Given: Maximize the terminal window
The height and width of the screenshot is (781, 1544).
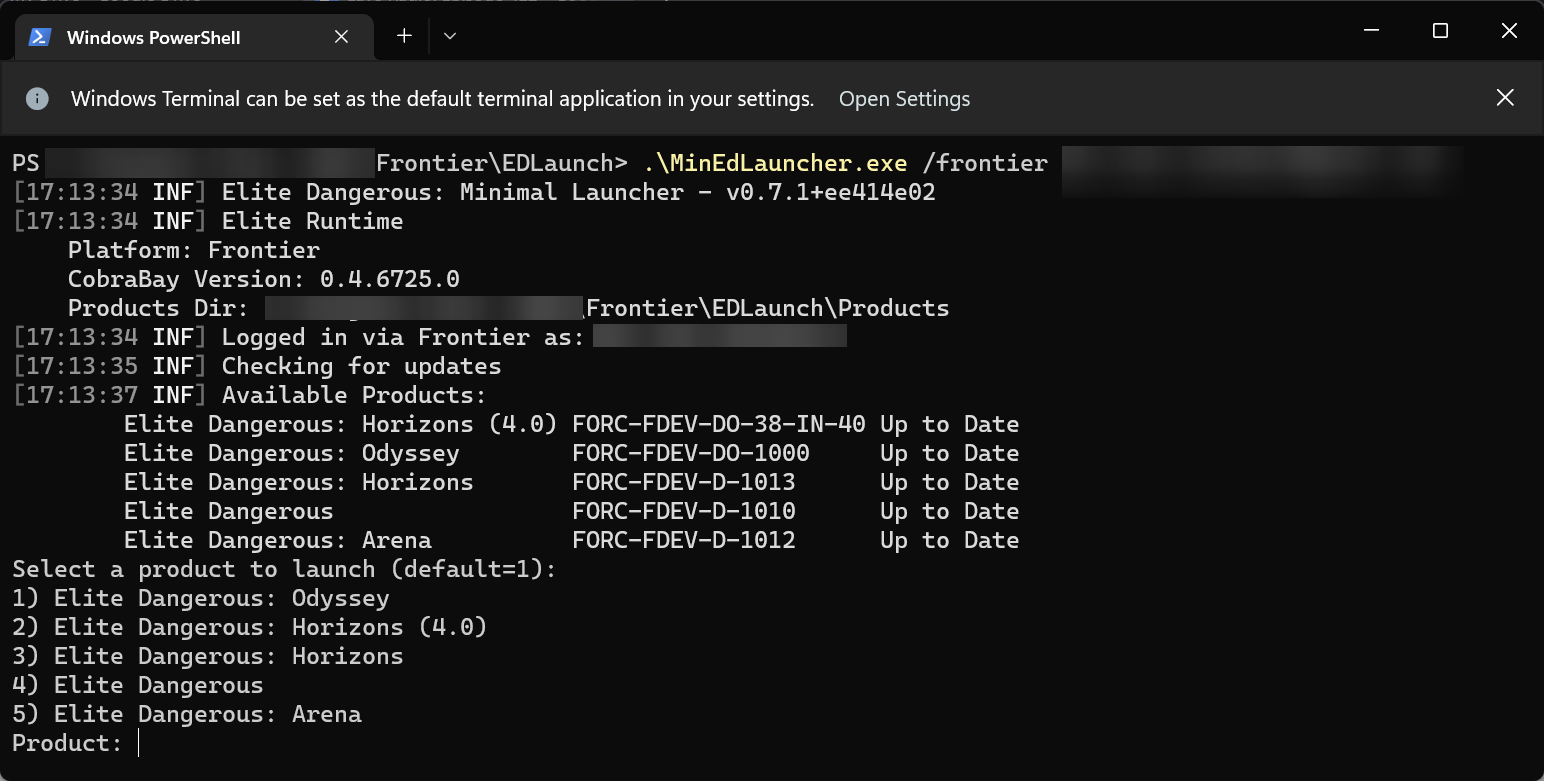Looking at the screenshot, I should [1440, 32].
